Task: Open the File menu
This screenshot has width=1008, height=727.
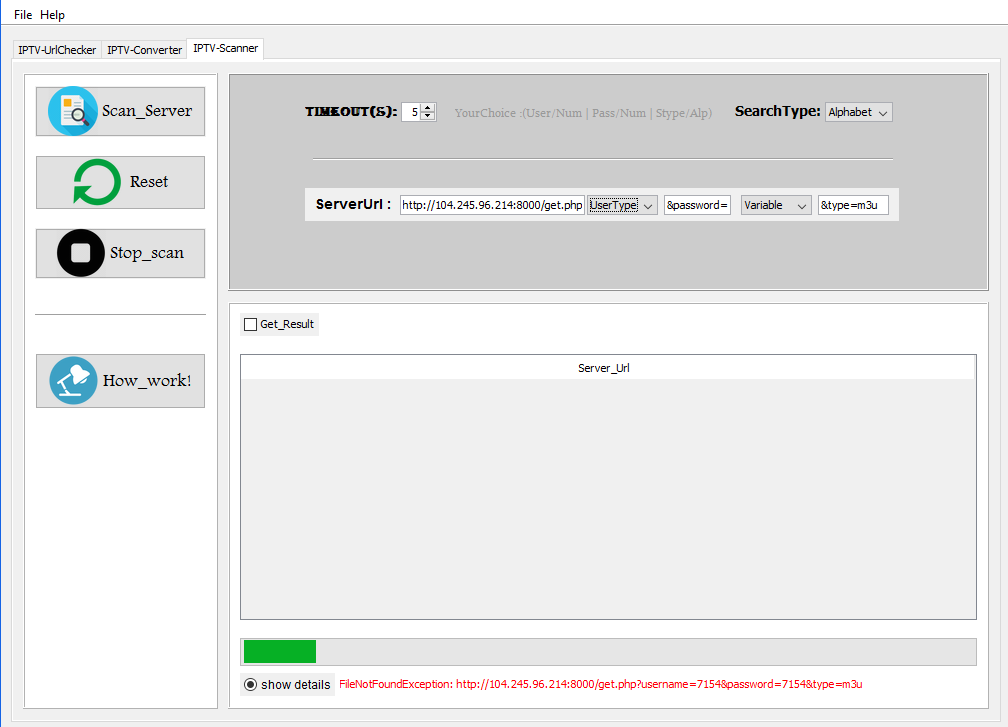Action: tap(23, 15)
